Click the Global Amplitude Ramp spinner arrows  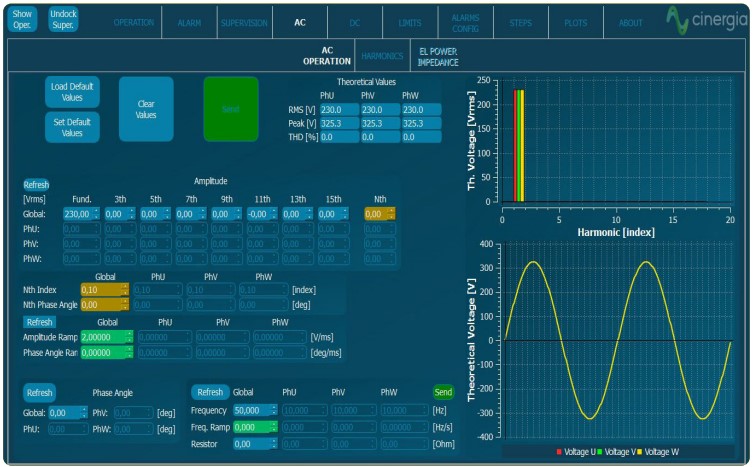[x=128, y=338]
